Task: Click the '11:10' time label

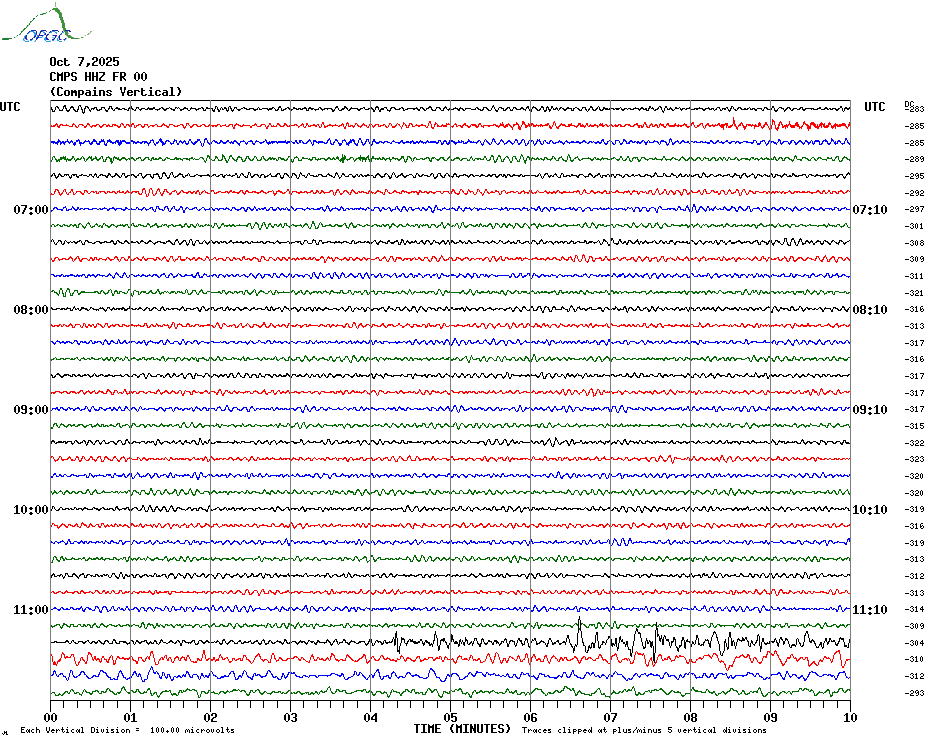Action: click(x=870, y=610)
